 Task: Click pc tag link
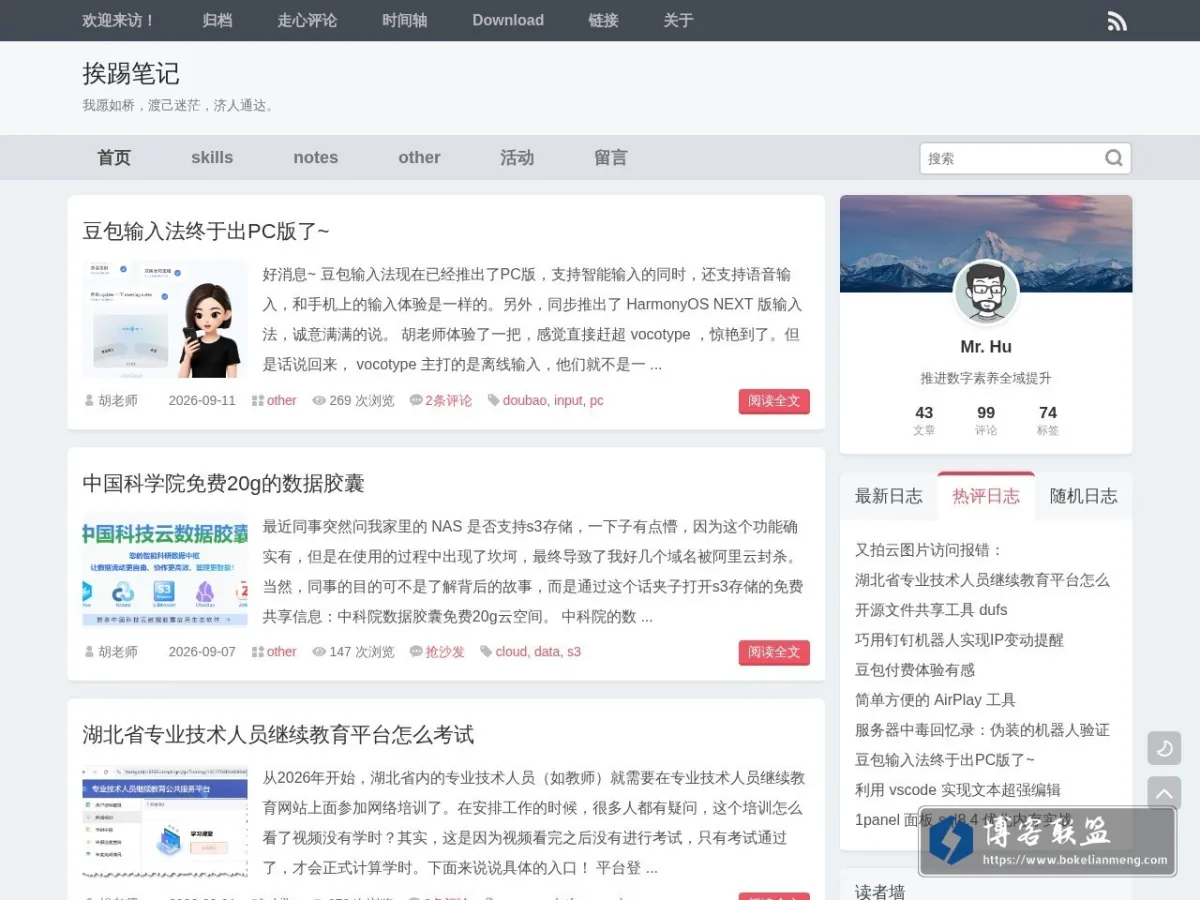coord(596,401)
